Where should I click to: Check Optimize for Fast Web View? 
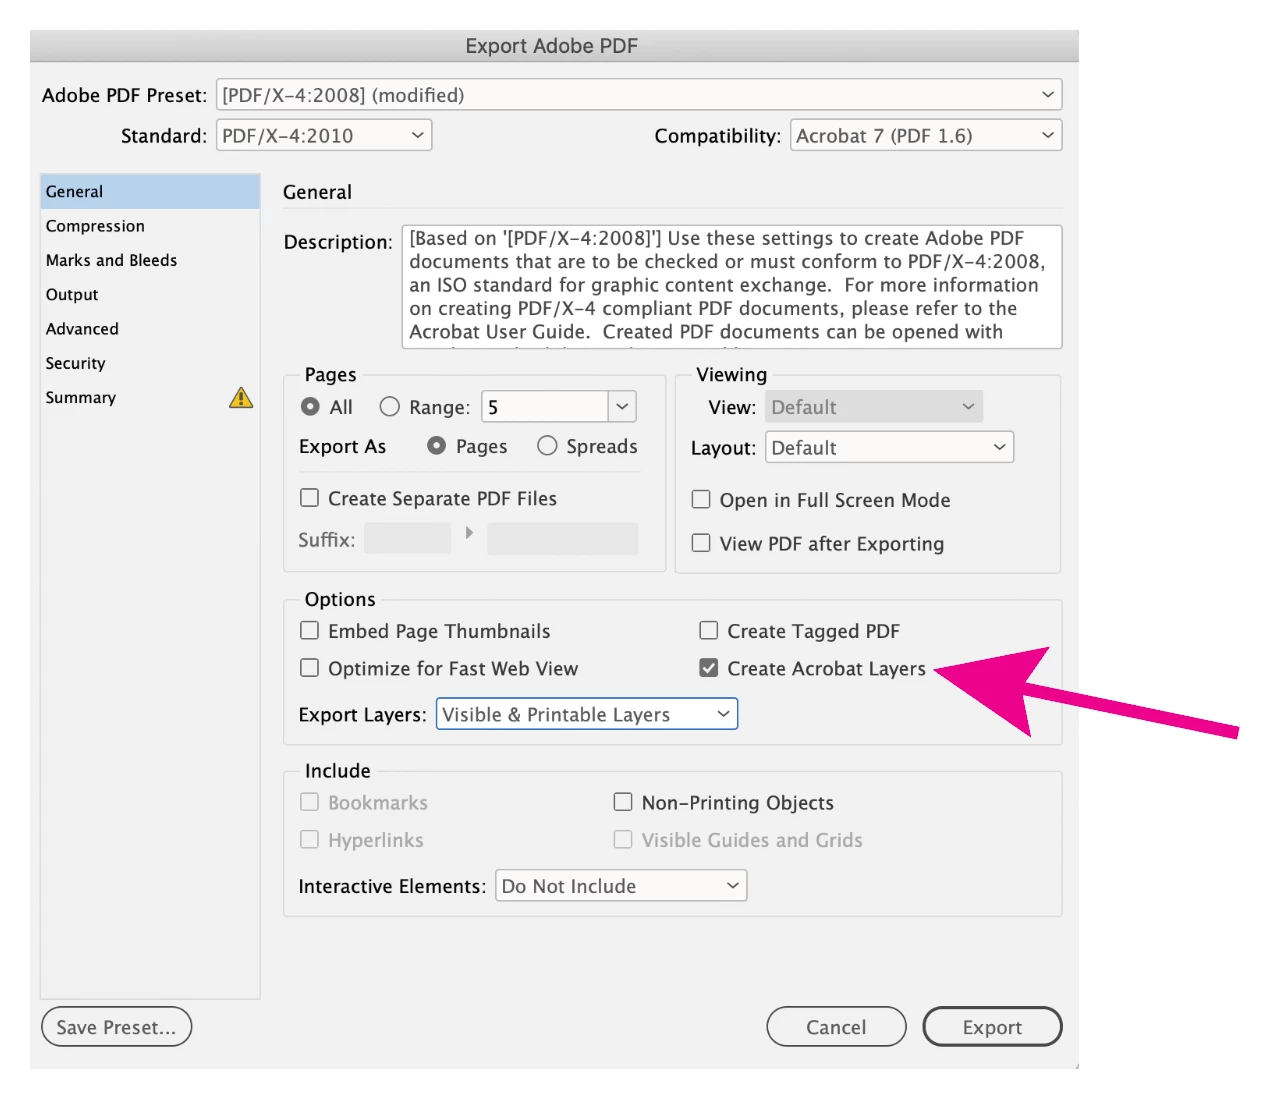(x=310, y=668)
